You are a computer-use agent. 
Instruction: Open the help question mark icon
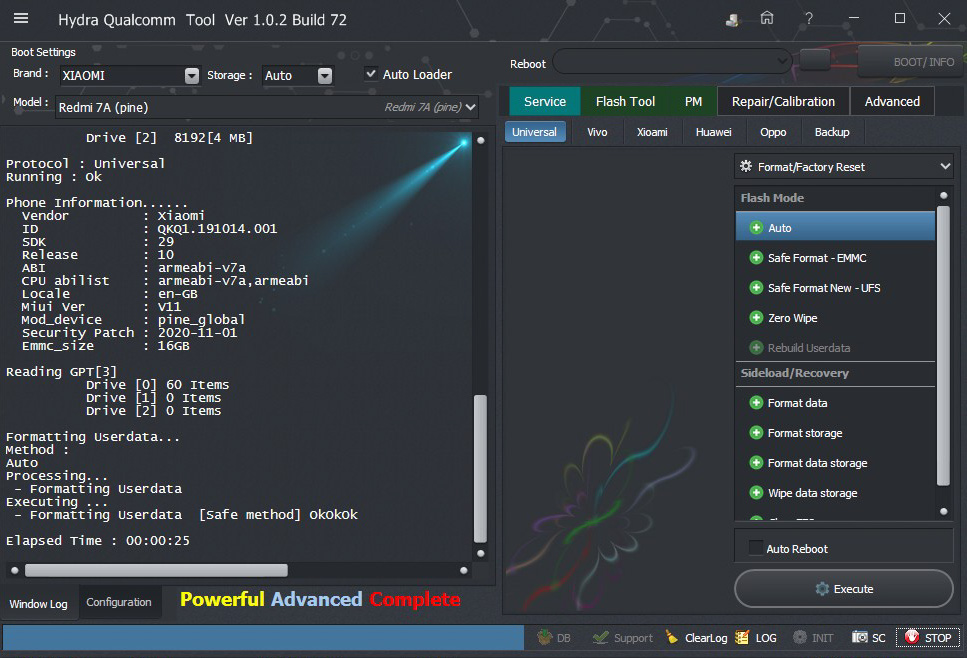(808, 19)
